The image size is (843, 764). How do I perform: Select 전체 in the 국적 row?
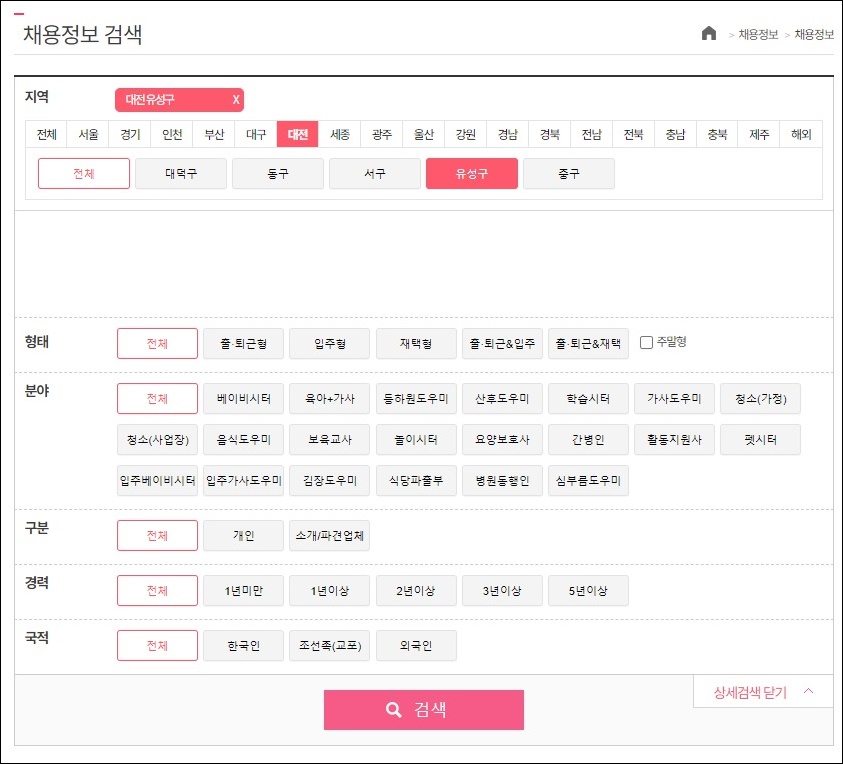(x=158, y=646)
